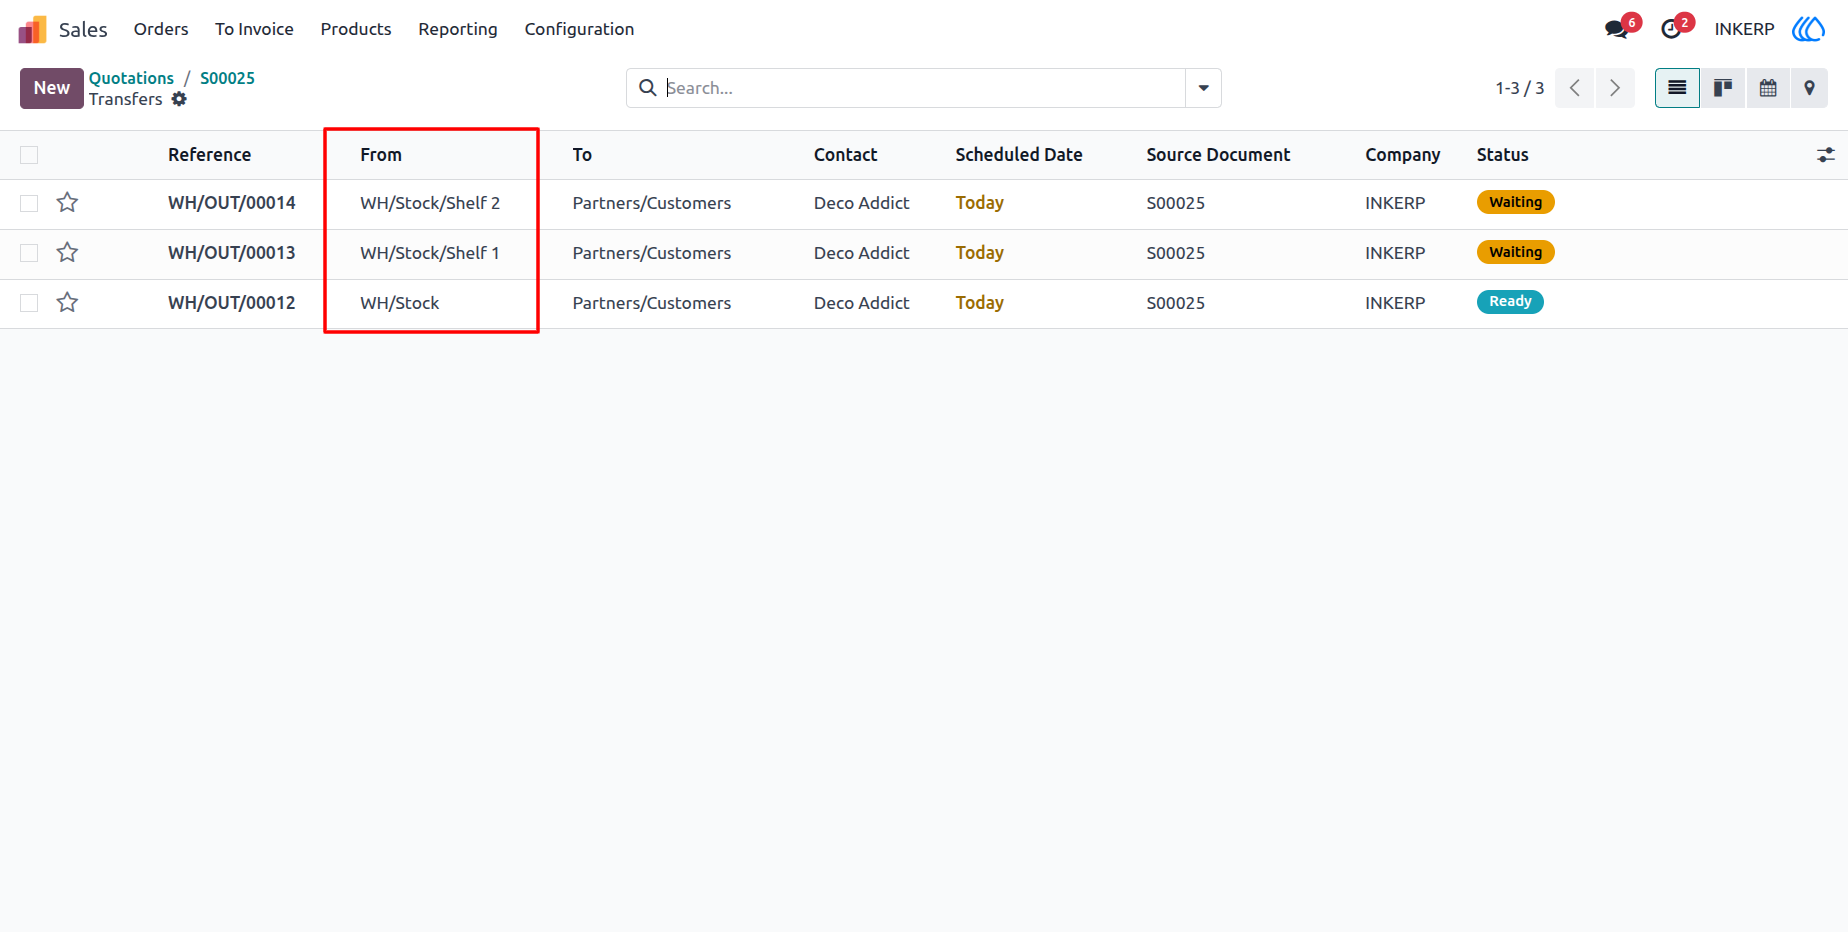Open the messages conversation icon

[1616, 29]
